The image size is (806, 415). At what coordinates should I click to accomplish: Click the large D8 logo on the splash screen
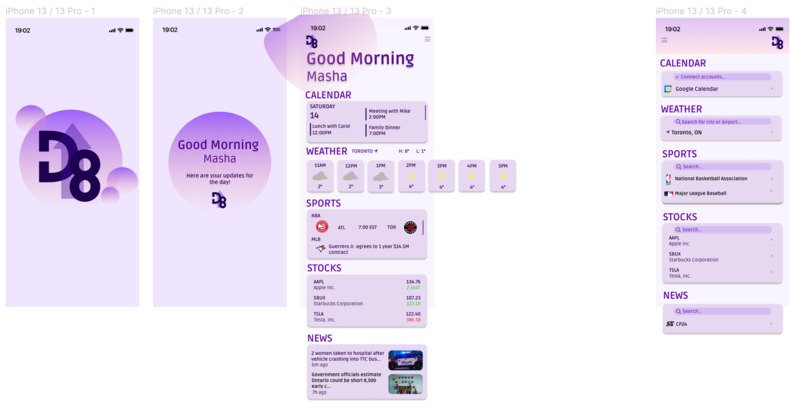pos(70,165)
